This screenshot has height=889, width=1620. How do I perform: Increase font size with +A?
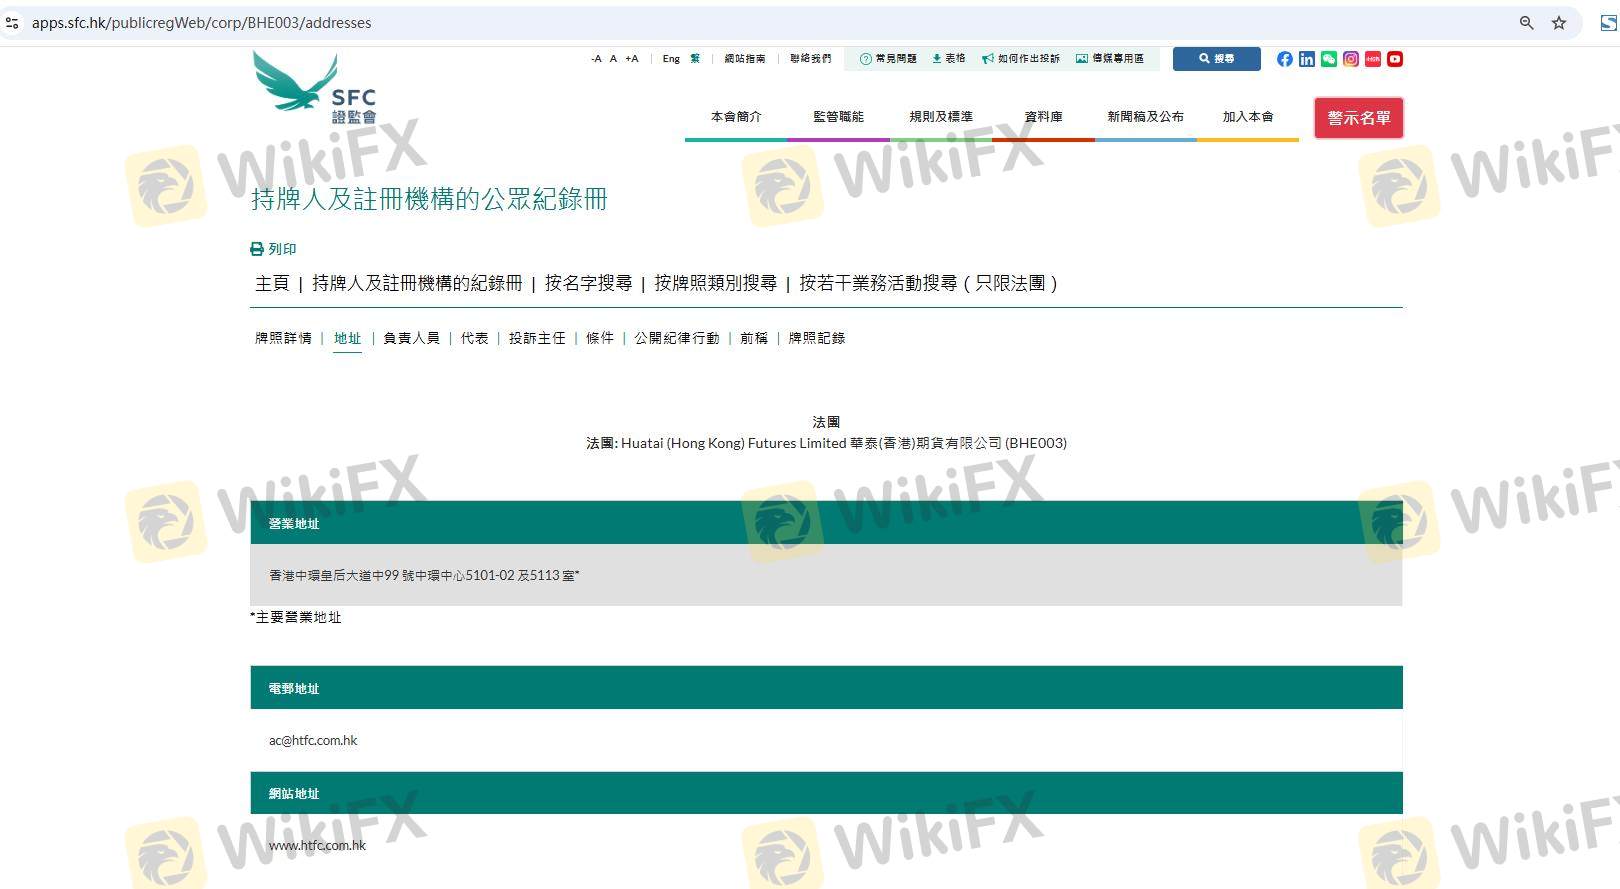[x=632, y=59]
